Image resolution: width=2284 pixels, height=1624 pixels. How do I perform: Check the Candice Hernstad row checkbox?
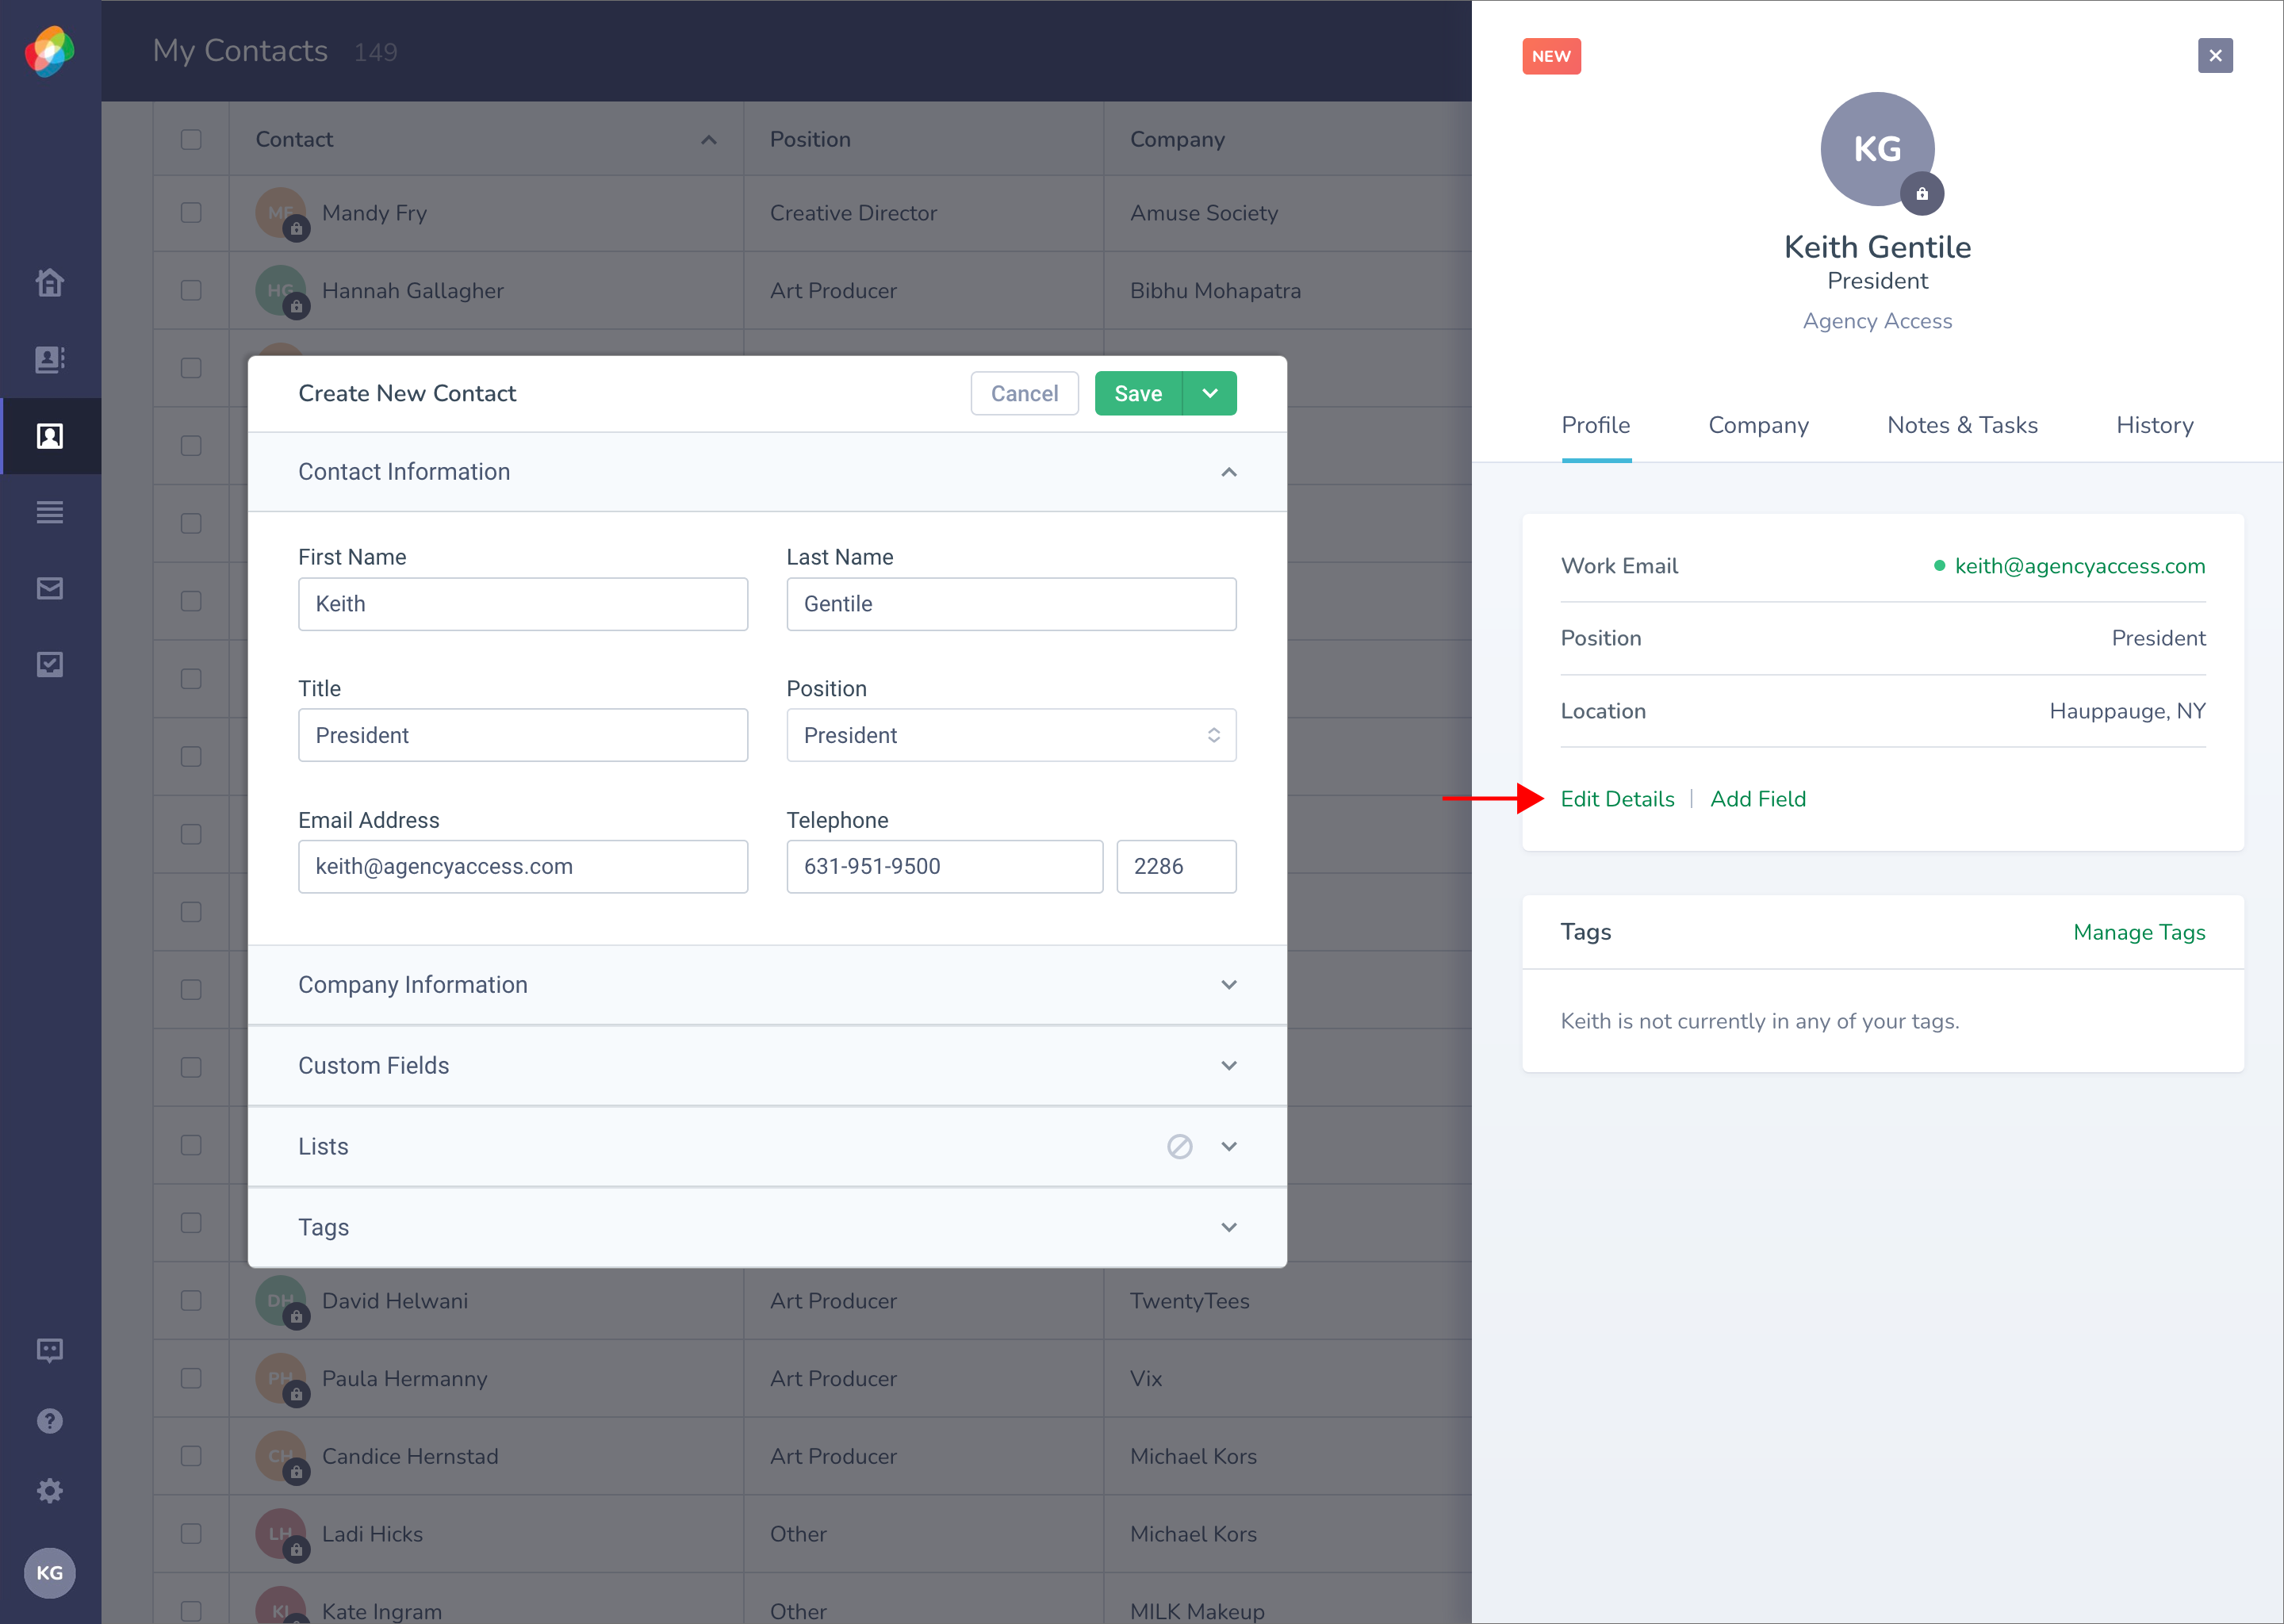[x=191, y=1457]
